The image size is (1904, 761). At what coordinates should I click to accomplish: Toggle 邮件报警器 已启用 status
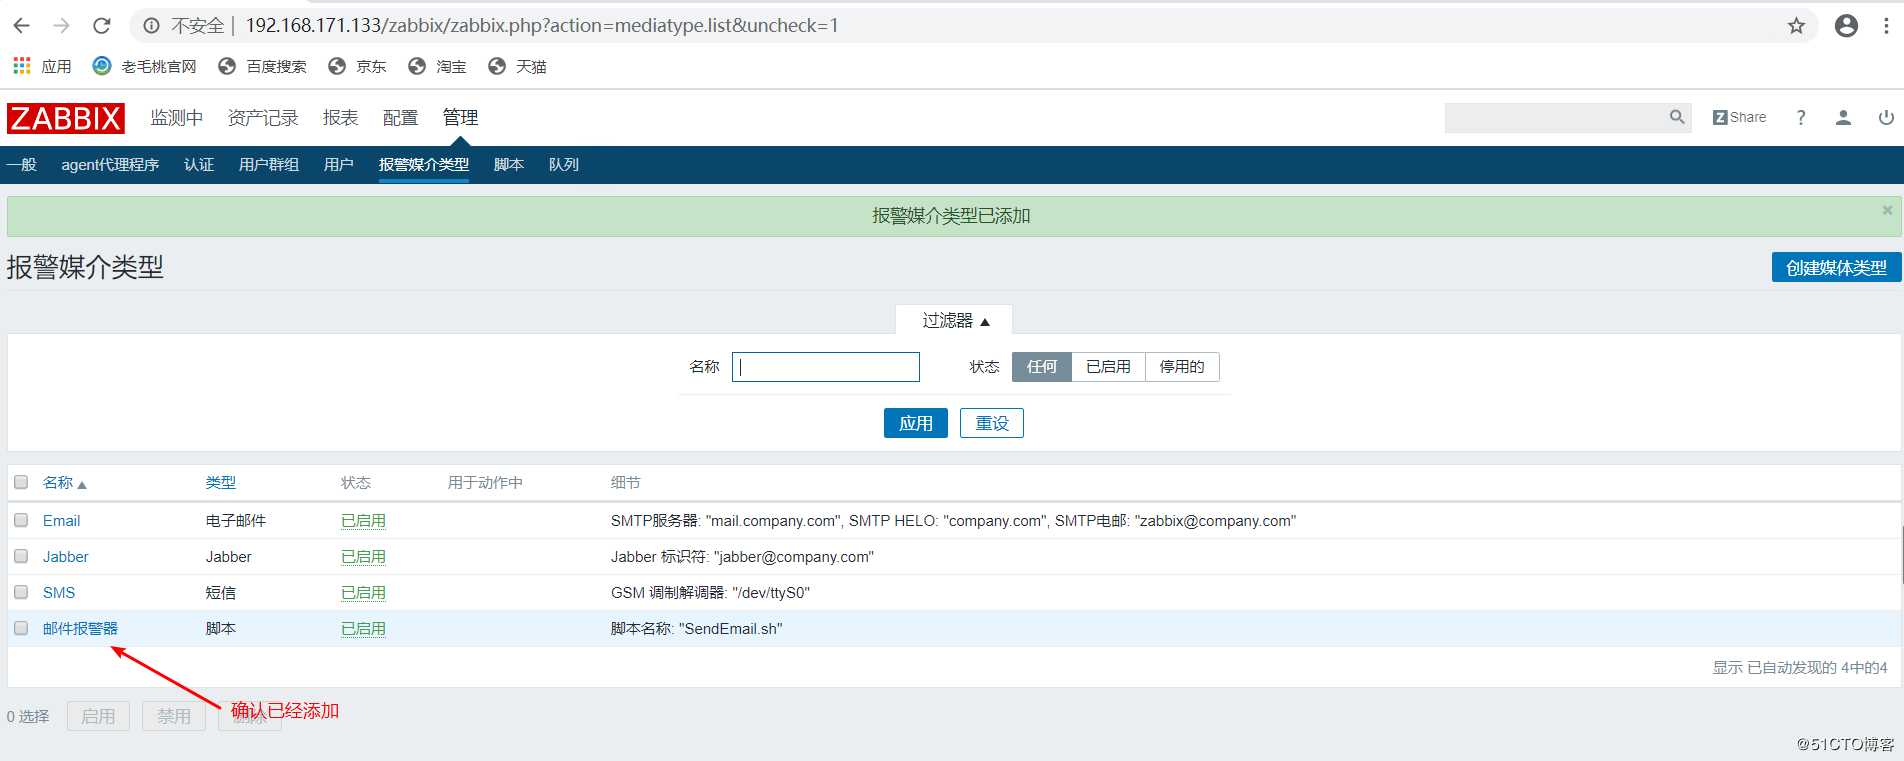click(363, 629)
